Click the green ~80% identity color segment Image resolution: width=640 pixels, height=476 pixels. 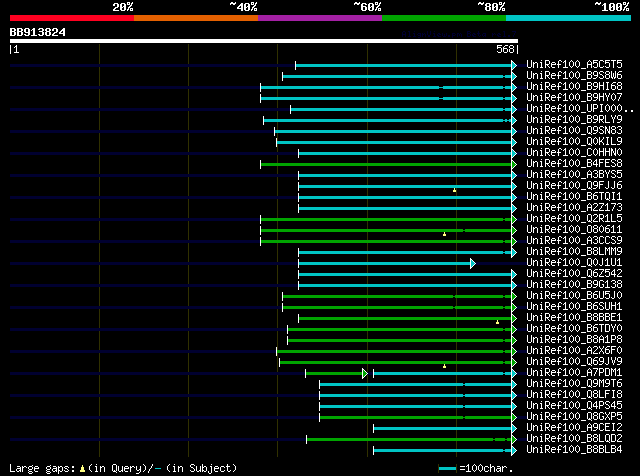coord(444,18)
